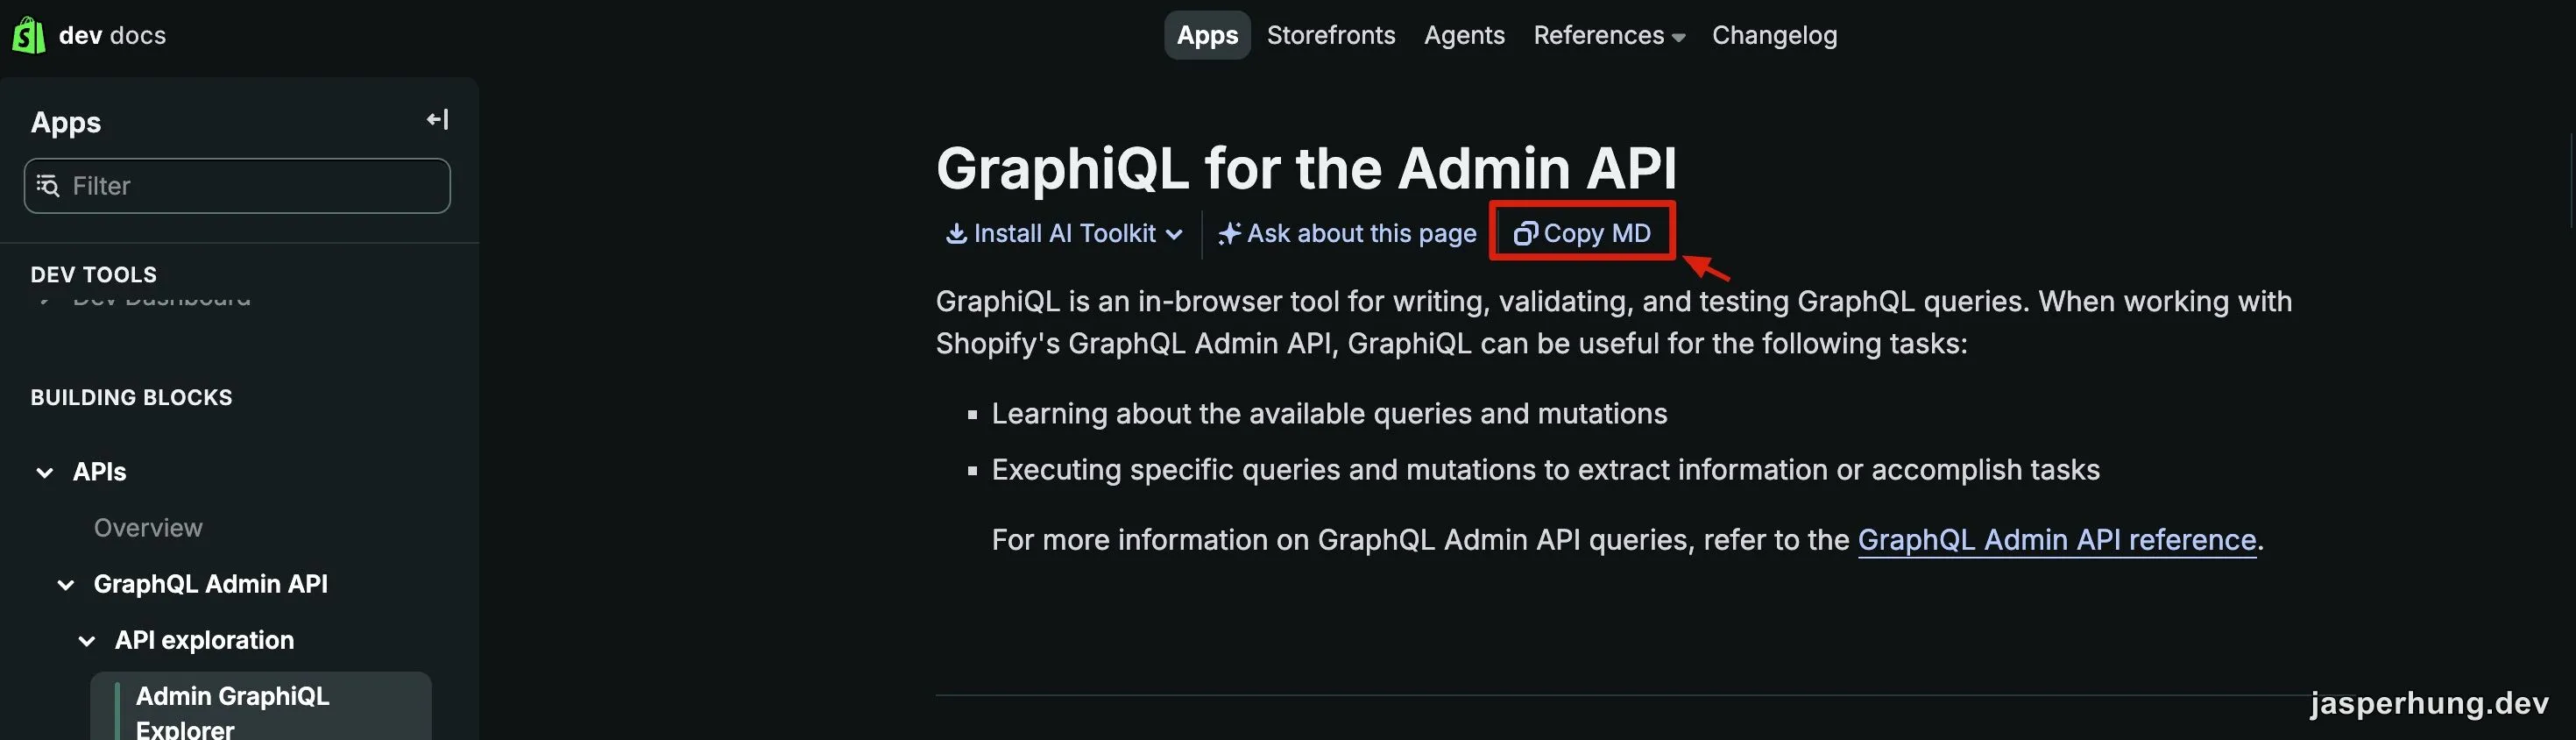Screen dimensions: 2576x740
Task: Click the GraphQL Admin API tree label
Action: (x=211, y=584)
